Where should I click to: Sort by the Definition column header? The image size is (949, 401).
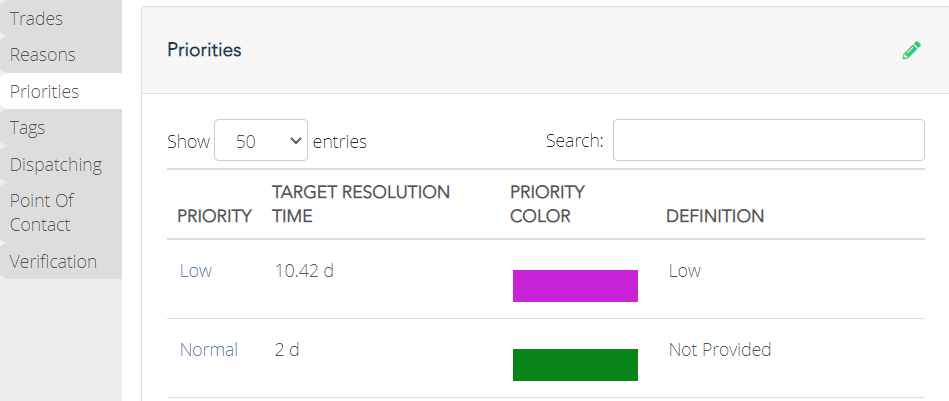click(x=715, y=216)
